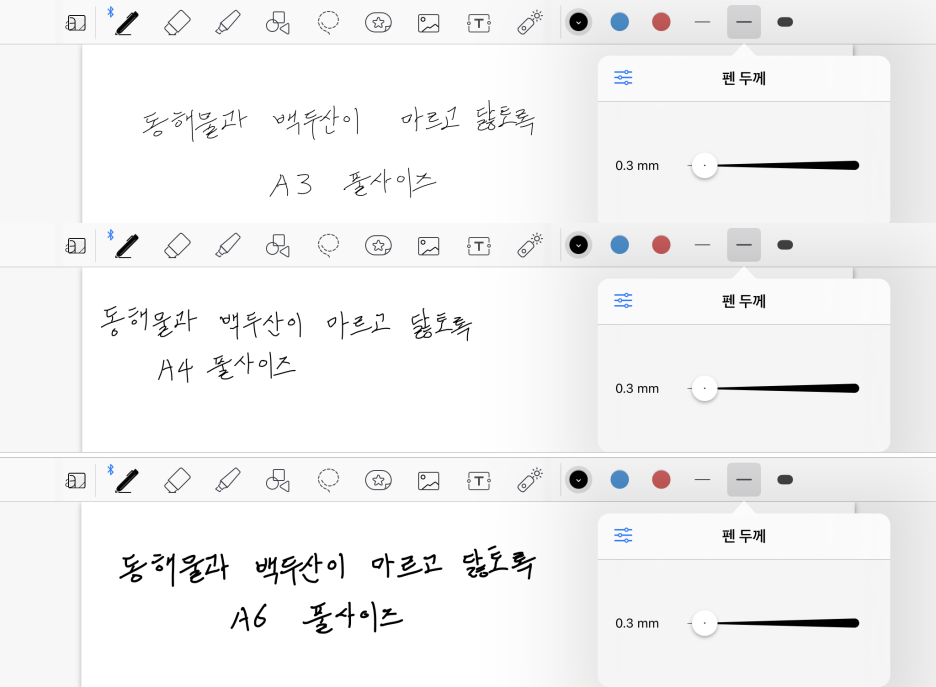
Task: Open the Shapes tool in the A3 note toolbar
Action: click(278, 23)
